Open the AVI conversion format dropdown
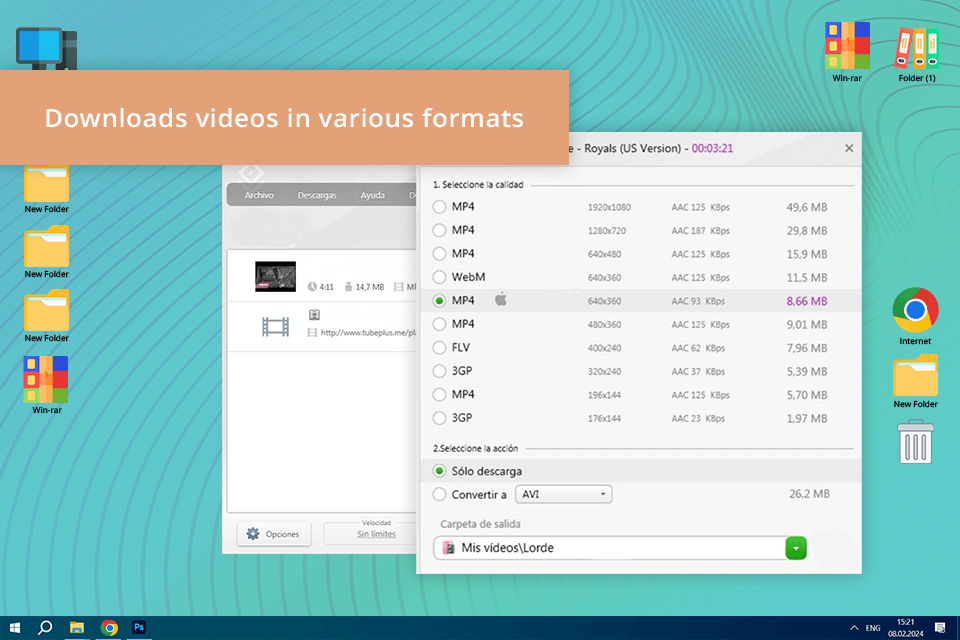Image resolution: width=960 pixels, height=640 pixels. pos(563,494)
